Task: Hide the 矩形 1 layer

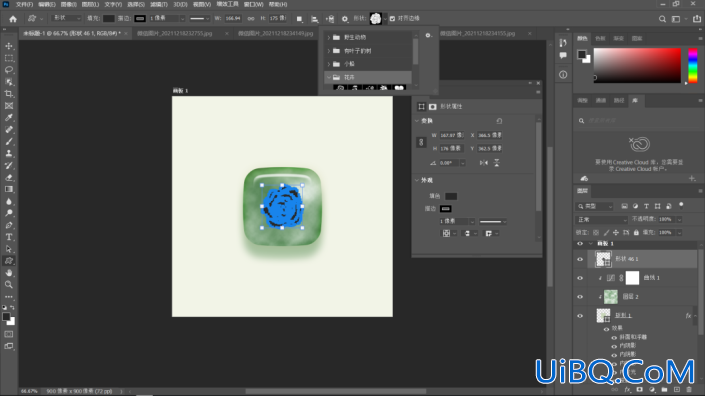Action: [580, 316]
